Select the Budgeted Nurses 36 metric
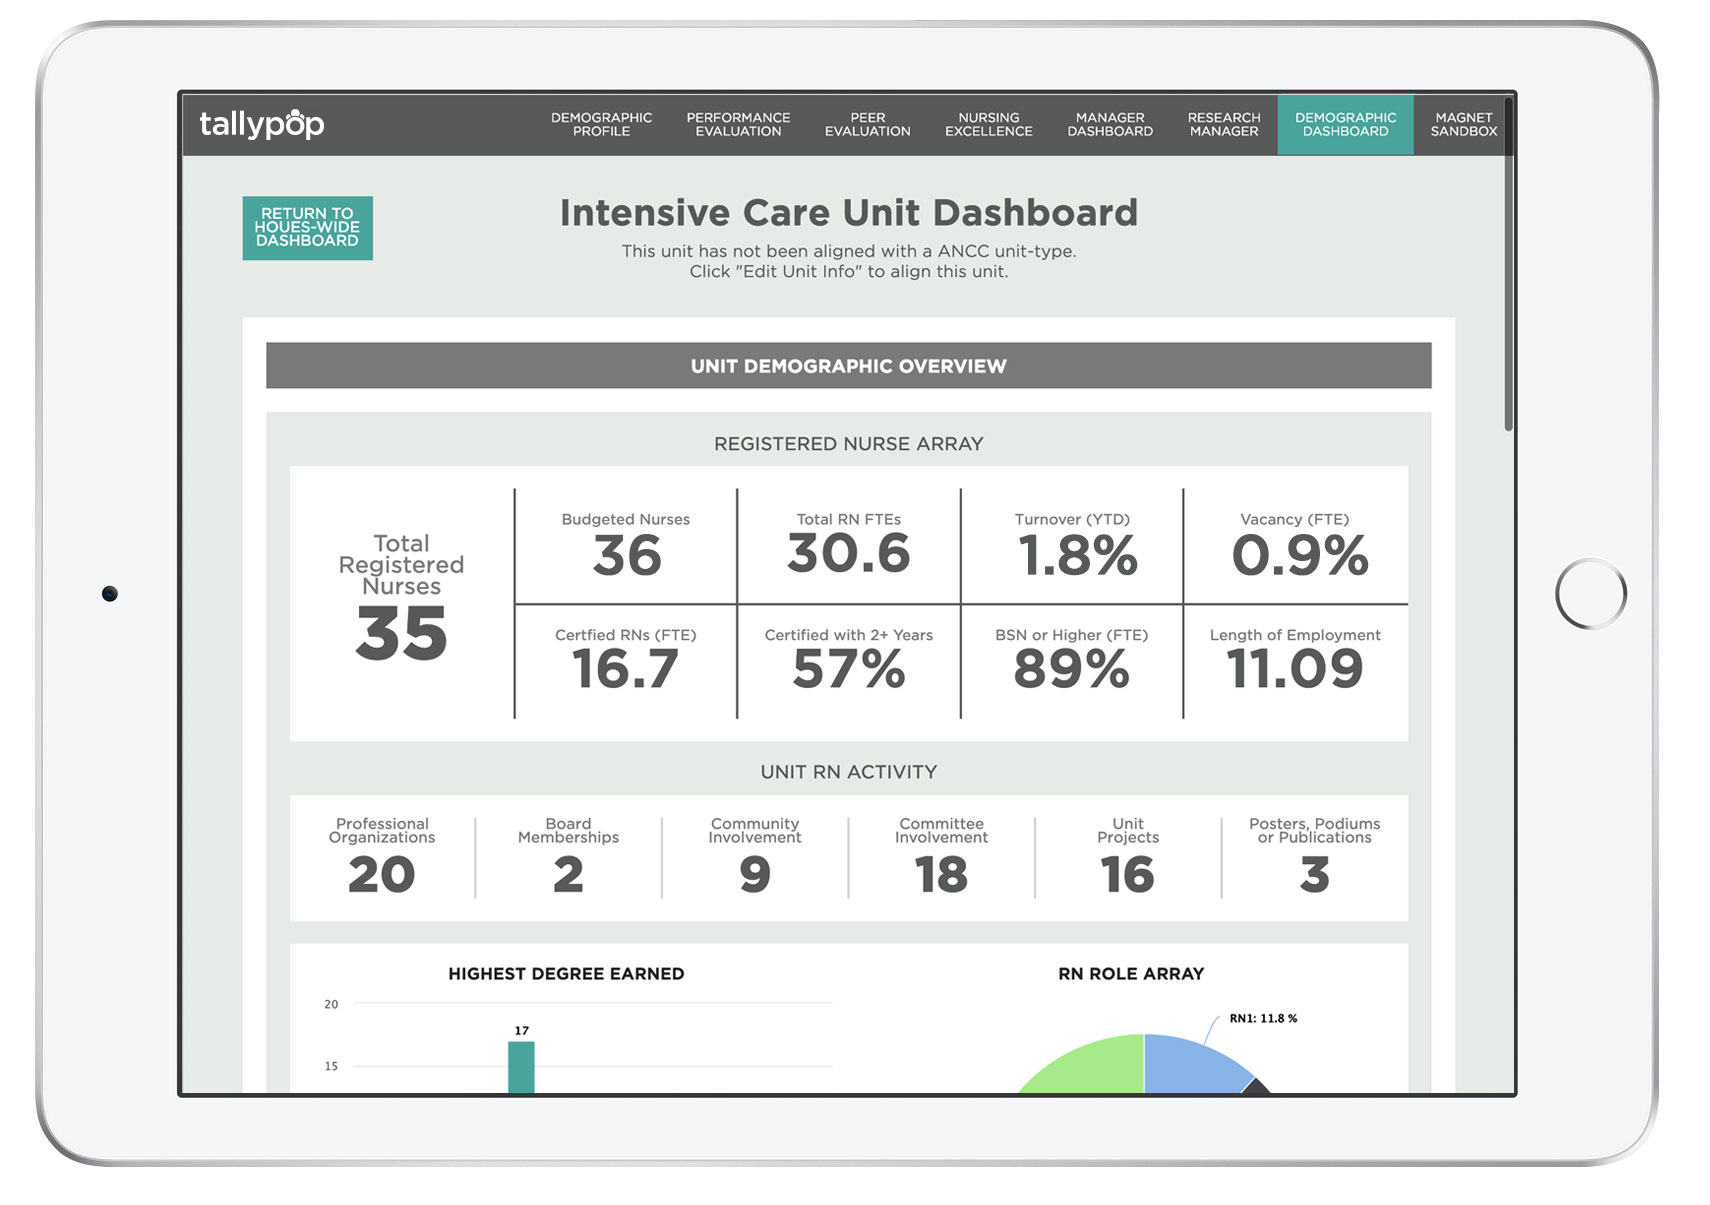This screenshot has width=1710, height=1205. click(626, 554)
